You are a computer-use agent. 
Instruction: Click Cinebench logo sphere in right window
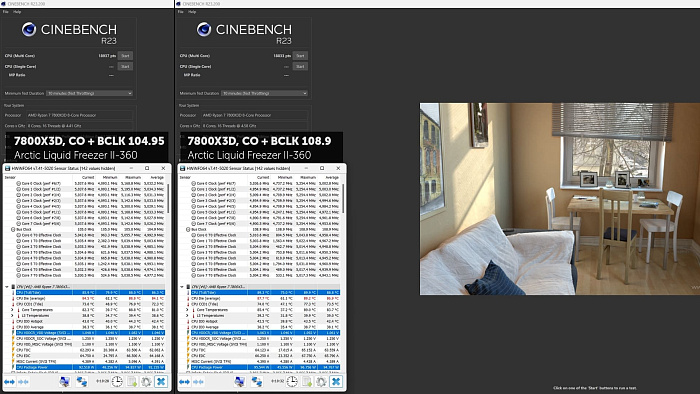(204, 29)
